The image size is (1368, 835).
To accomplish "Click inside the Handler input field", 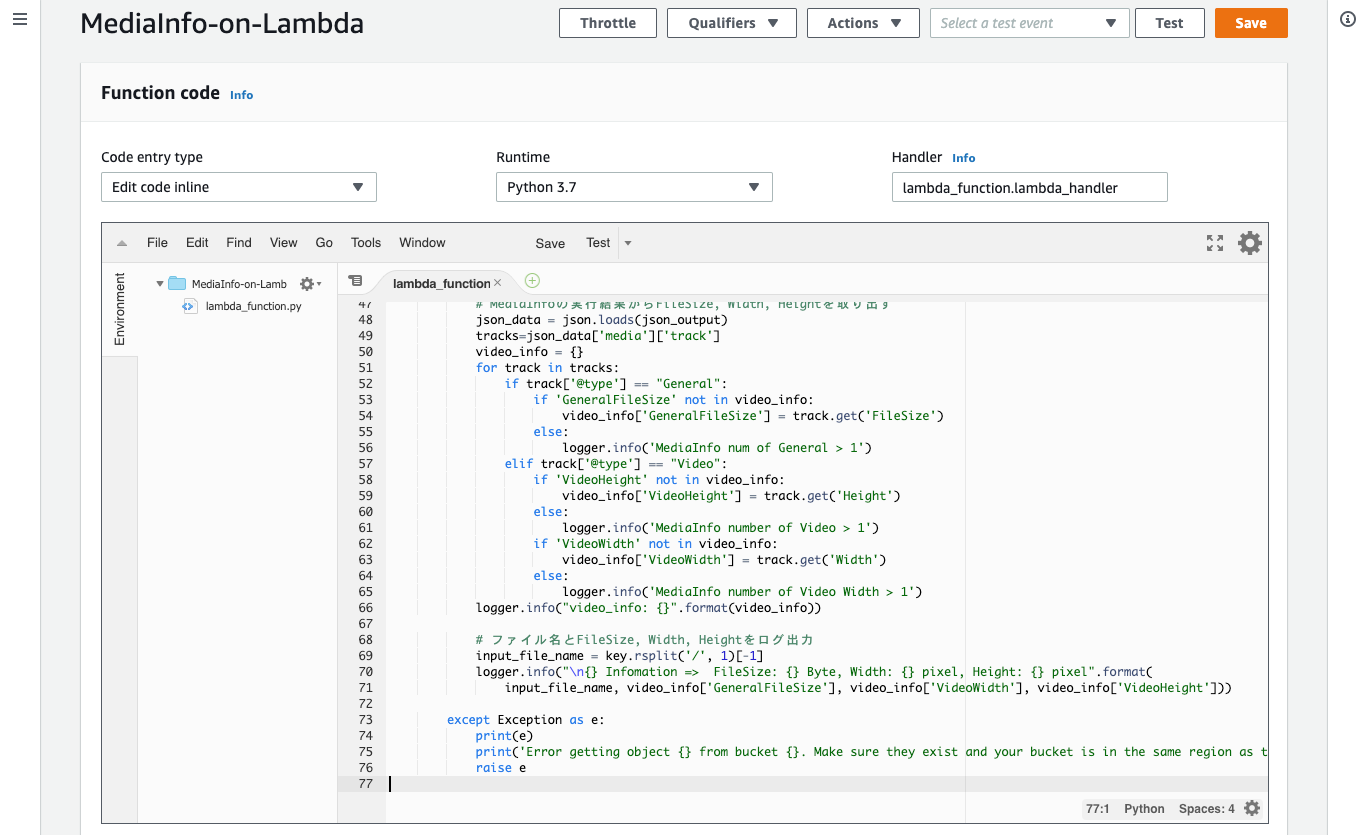I will click(x=1029, y=186).
